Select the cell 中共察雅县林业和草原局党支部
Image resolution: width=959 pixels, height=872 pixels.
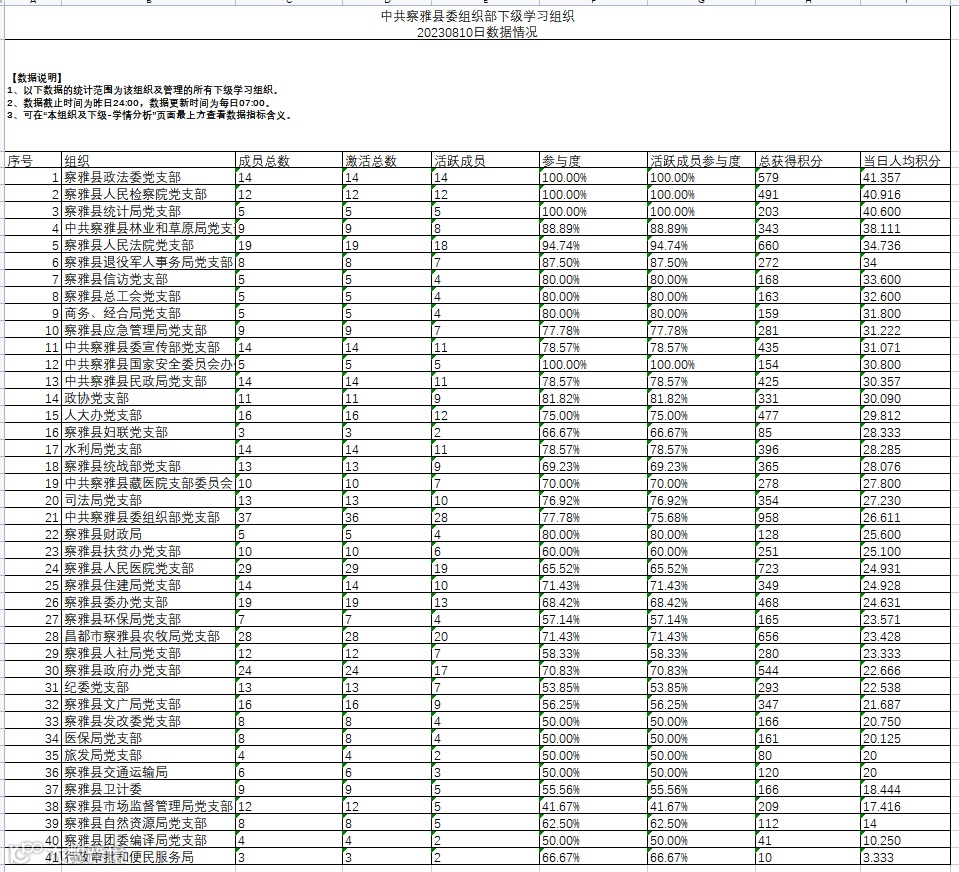[149, 229]
